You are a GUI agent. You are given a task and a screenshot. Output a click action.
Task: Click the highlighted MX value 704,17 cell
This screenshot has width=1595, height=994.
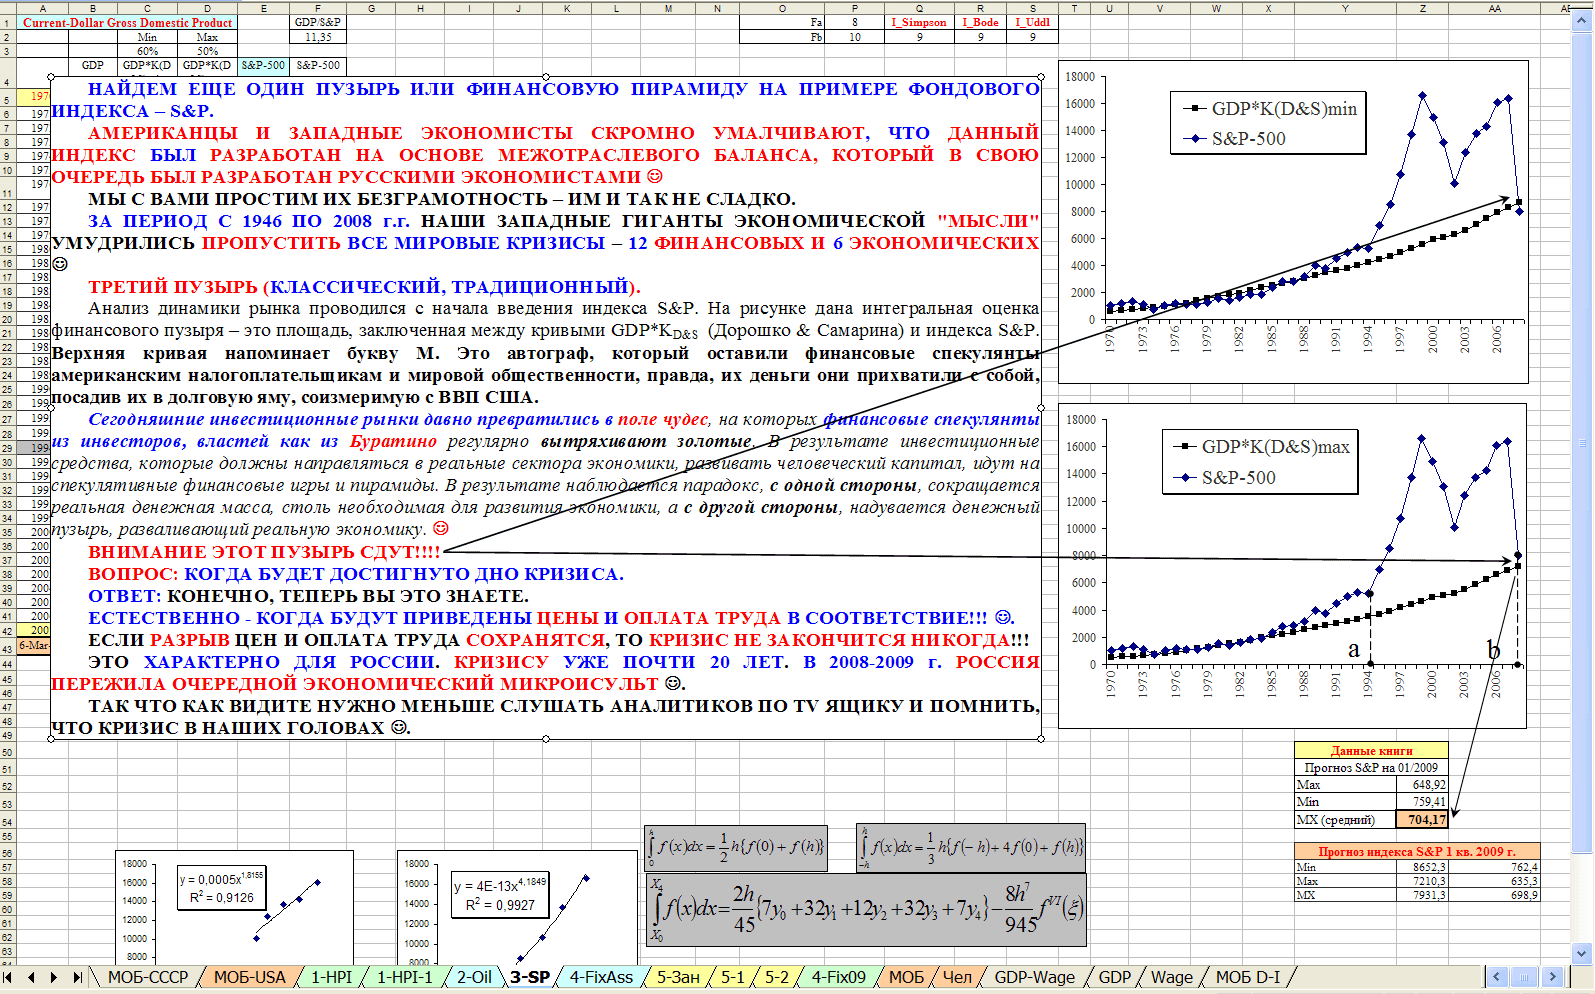(x=1424, y=820)
